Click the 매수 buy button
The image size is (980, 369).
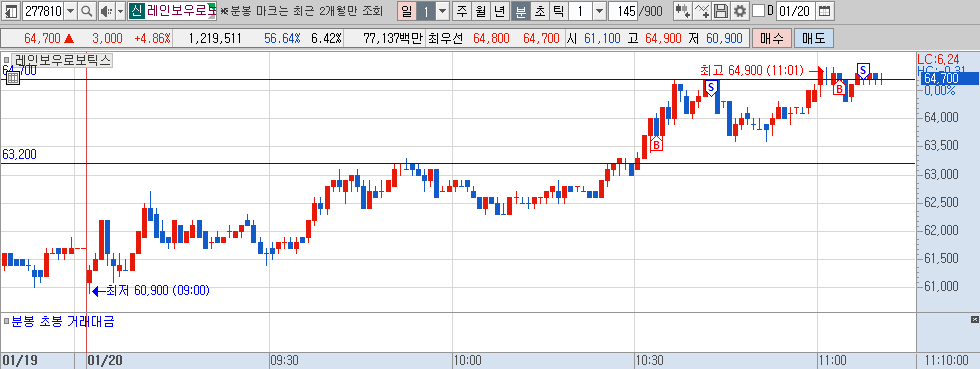click(x=772, y=38)
